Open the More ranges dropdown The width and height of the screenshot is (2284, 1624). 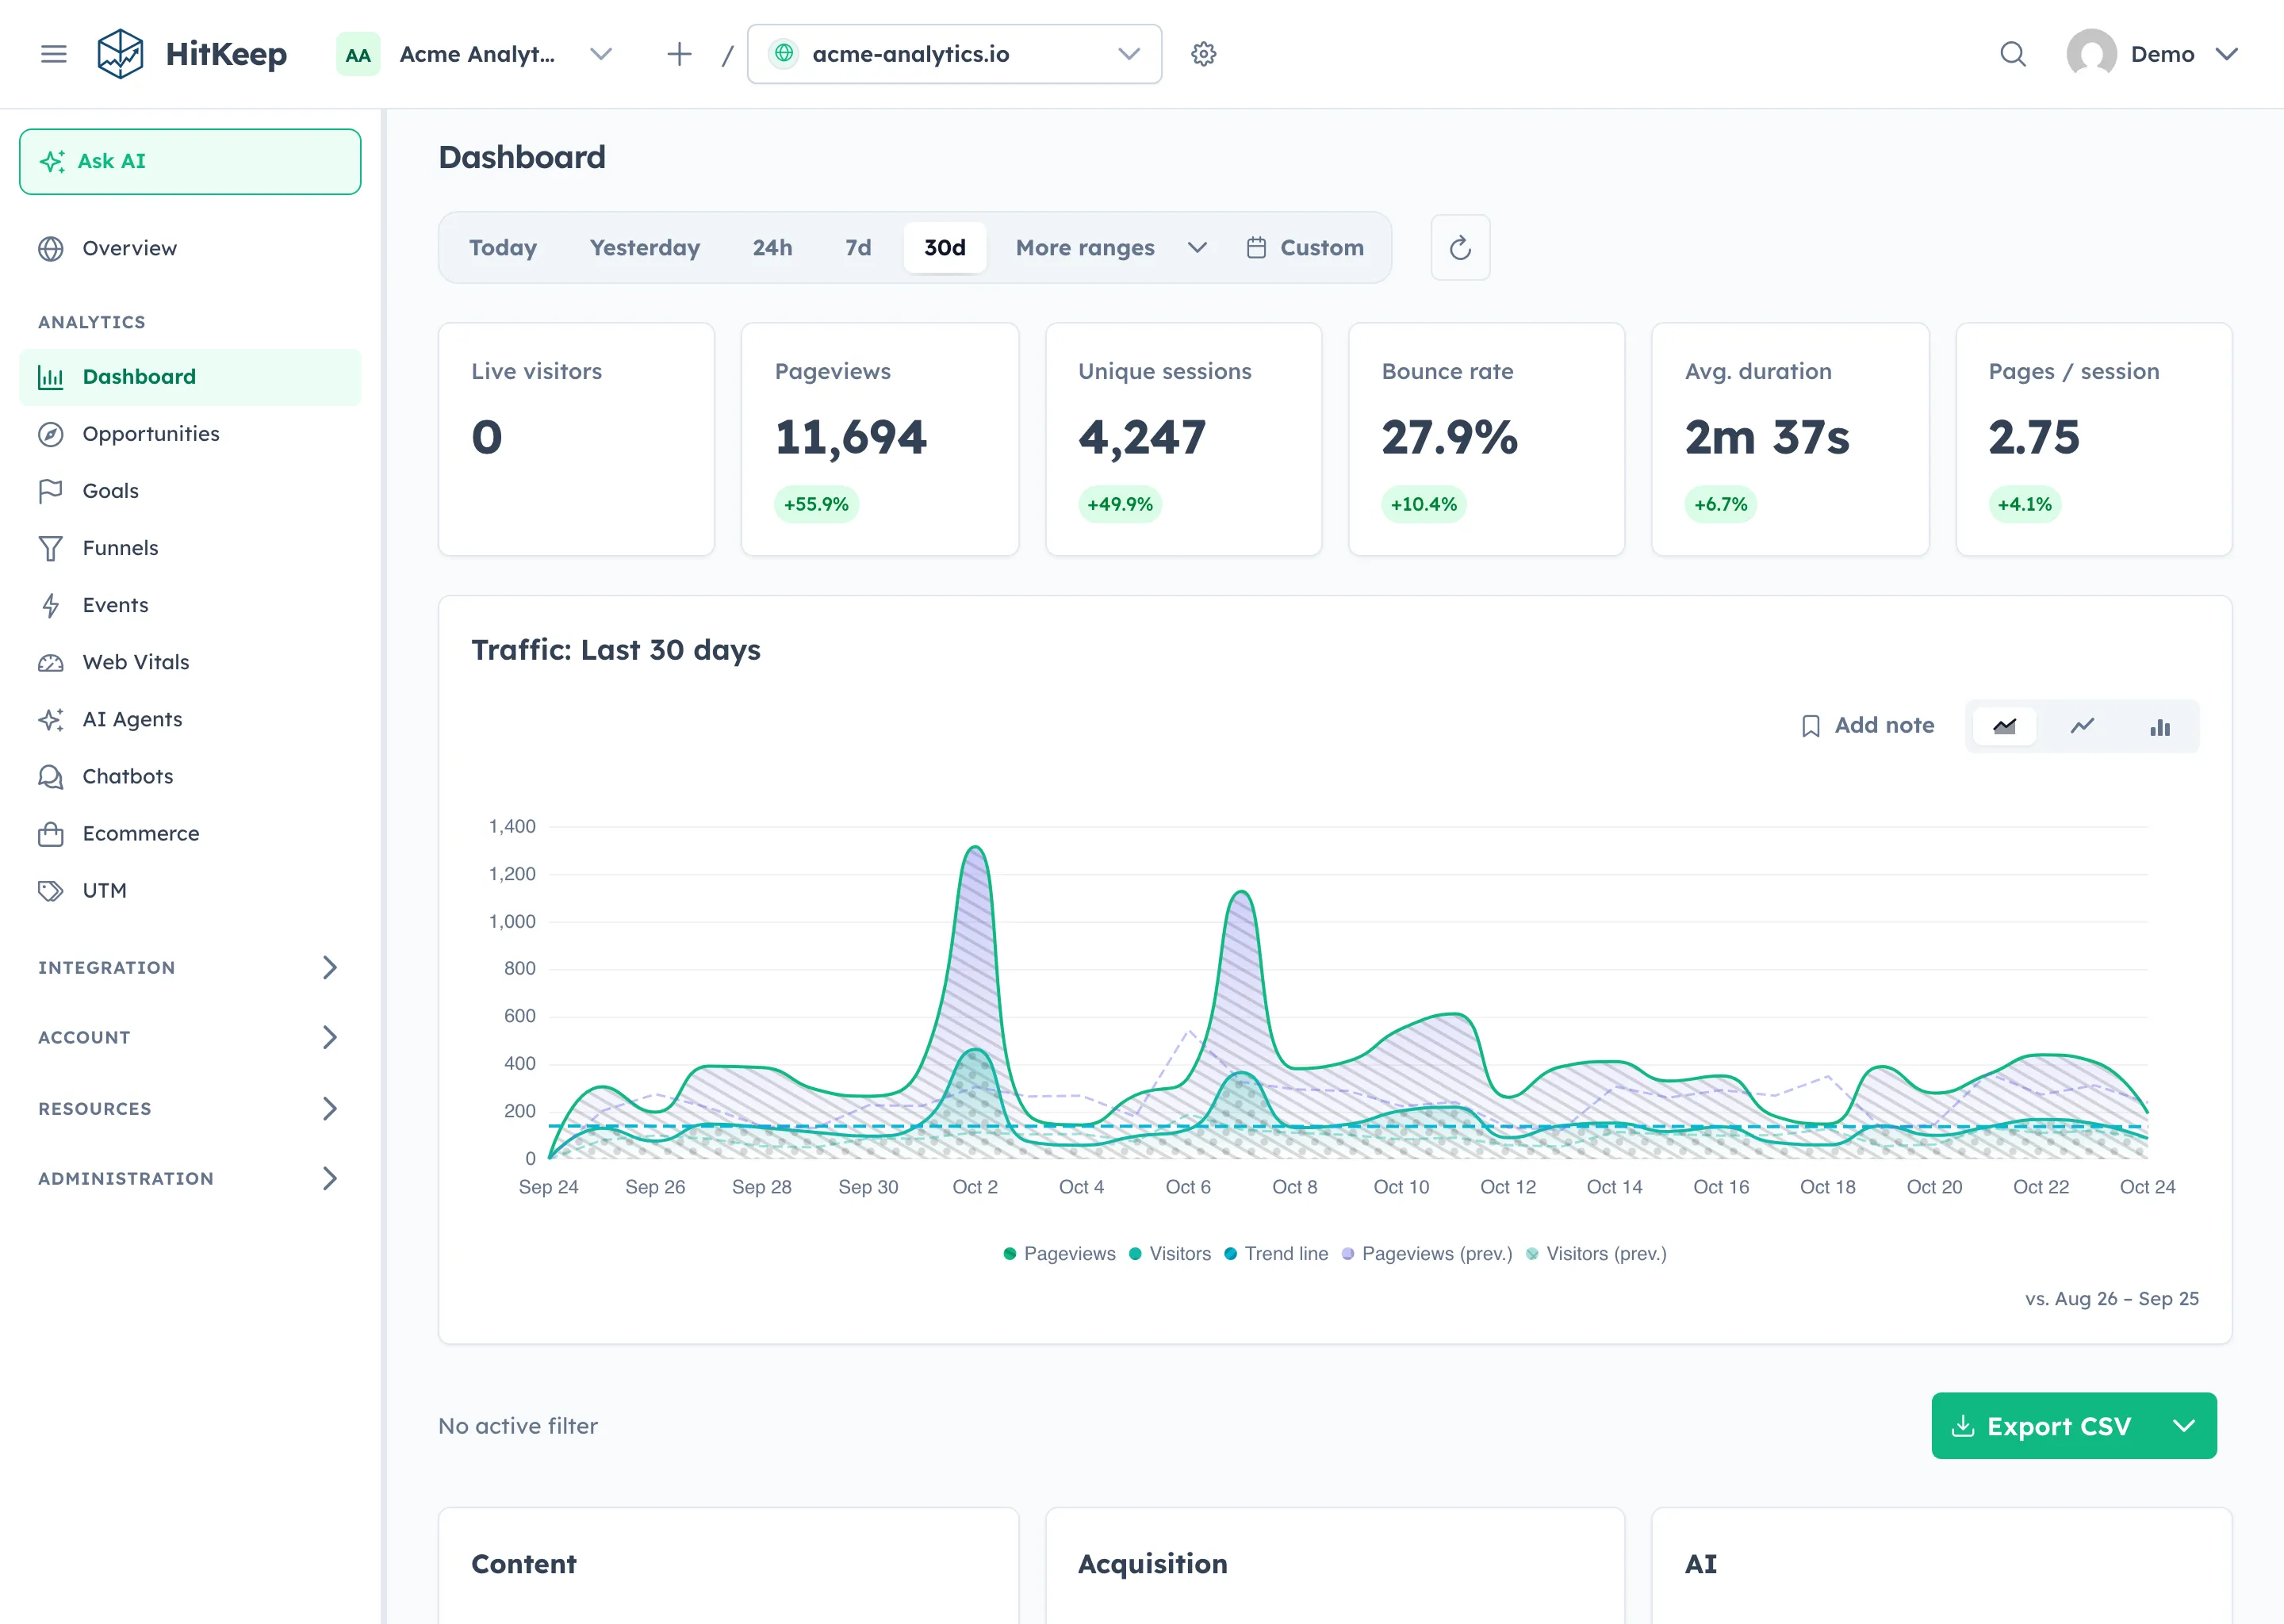[1111, 247]
